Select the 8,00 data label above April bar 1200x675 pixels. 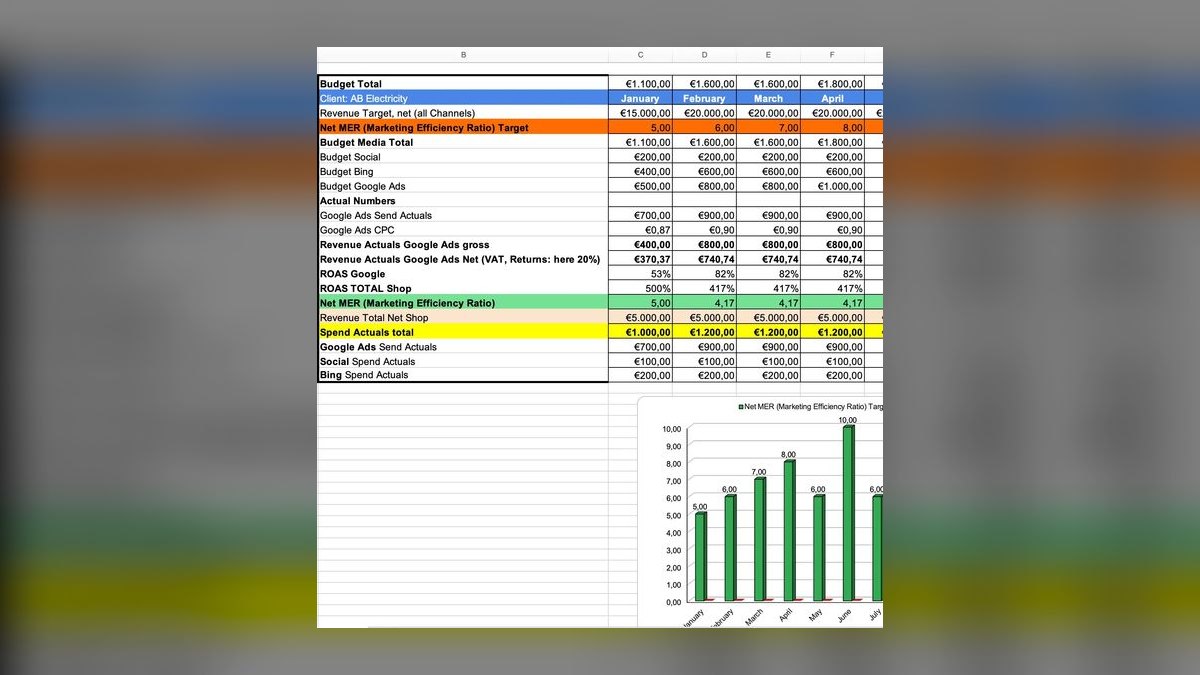tap(789, 454)
